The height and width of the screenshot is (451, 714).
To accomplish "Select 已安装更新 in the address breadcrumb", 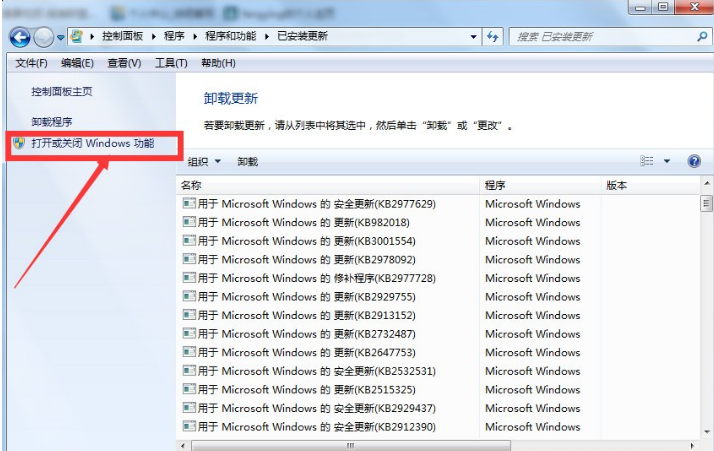I will coord(302,36).
